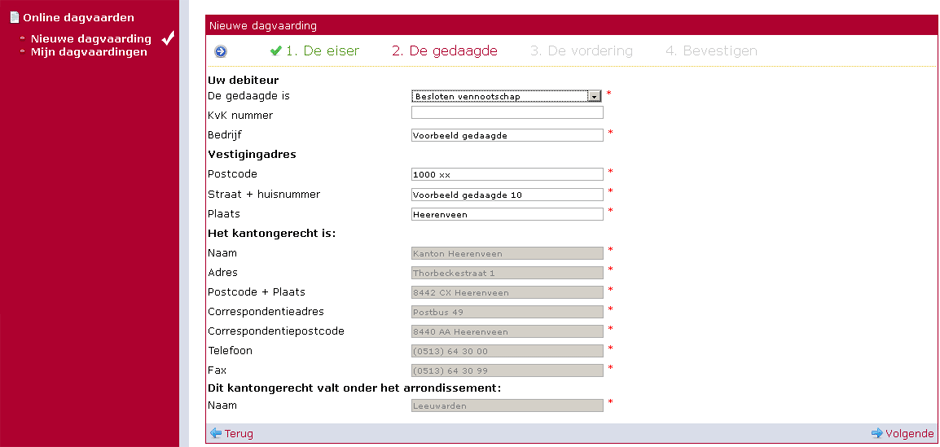Click the 'Postcode + Plaats' label
This screenshot has width=940, height=447.
pos(257,292)
